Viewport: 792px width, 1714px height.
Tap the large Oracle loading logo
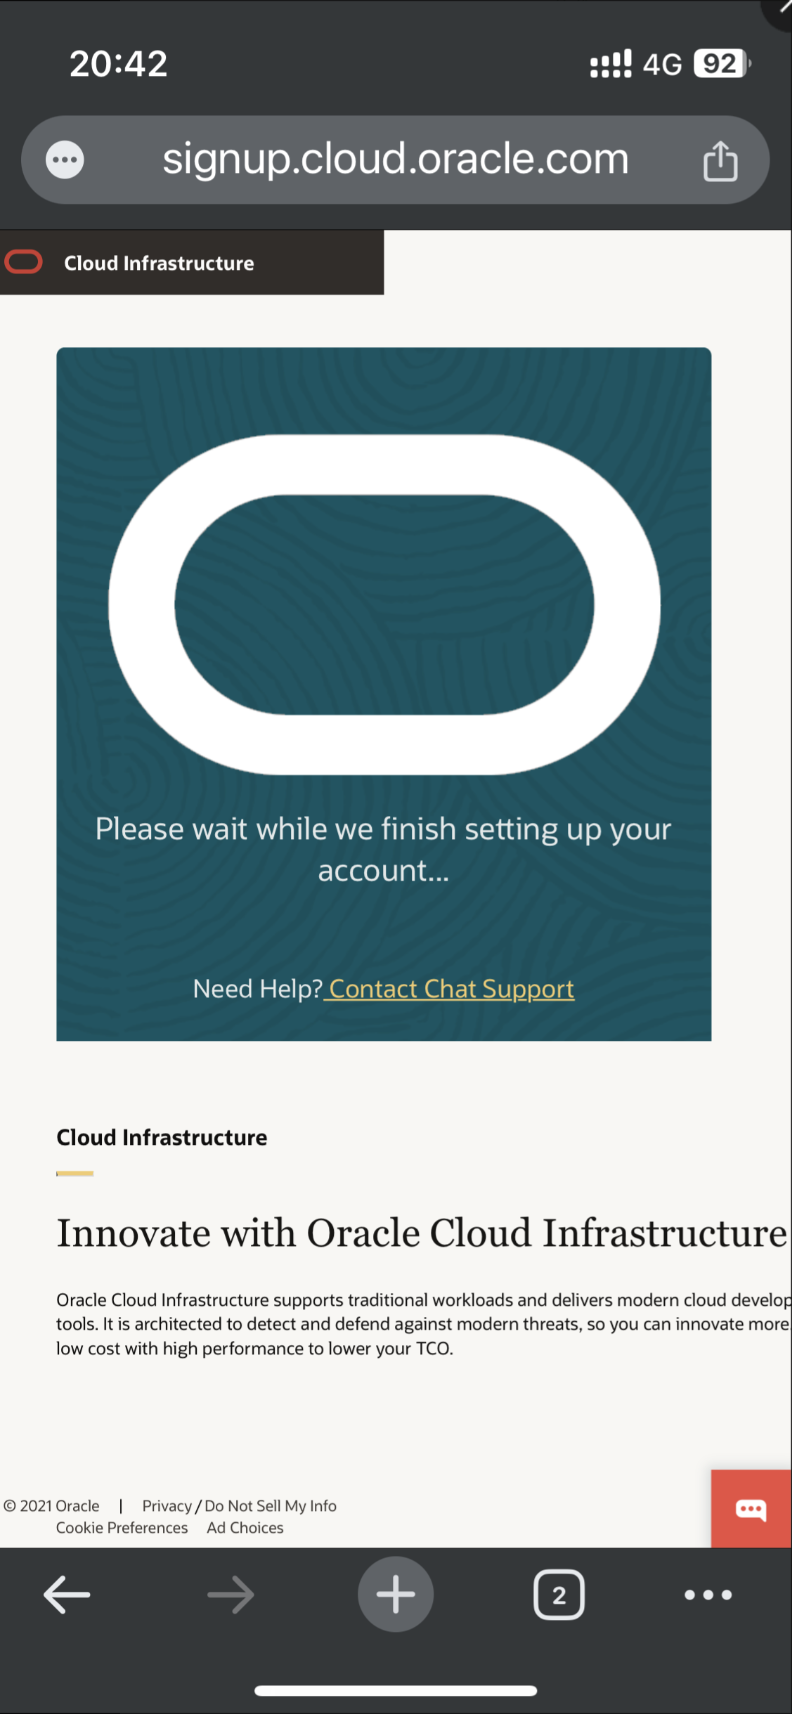coord(384,604)
